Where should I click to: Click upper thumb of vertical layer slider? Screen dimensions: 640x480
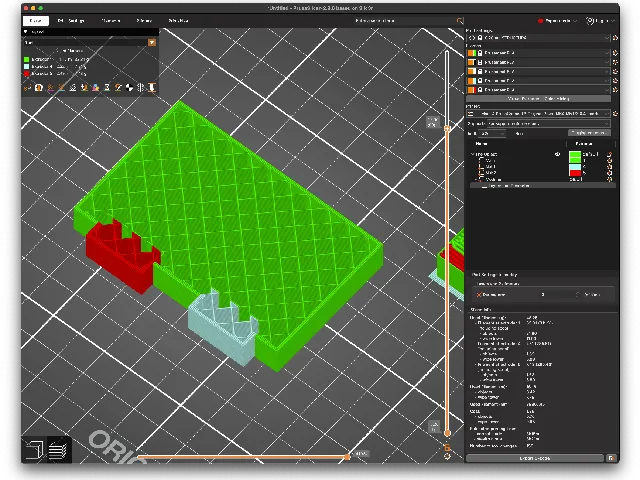pyautogui.click(x=447, y=129)
